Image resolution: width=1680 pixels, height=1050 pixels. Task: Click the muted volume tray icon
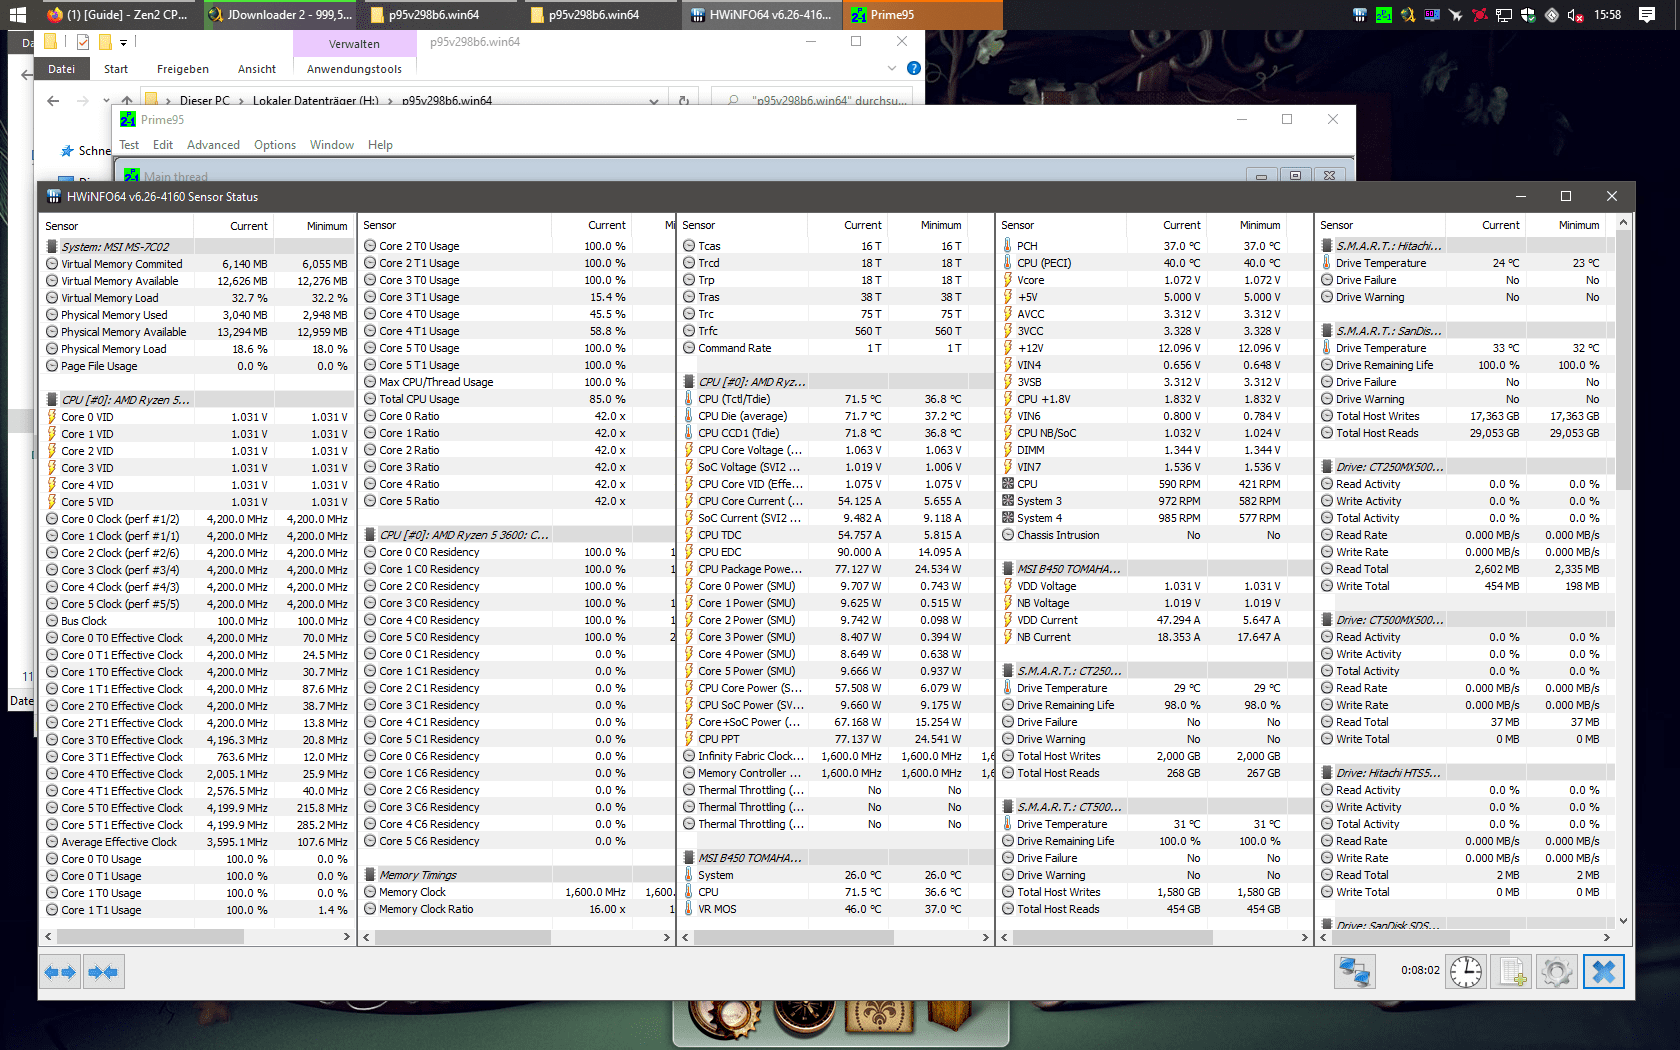pyautogui.click(x=1576, y=15)
